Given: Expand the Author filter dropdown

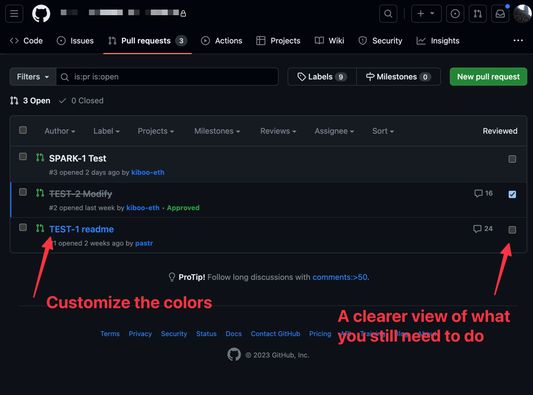Looking at the screenshot, I should (x=60, y=131).
